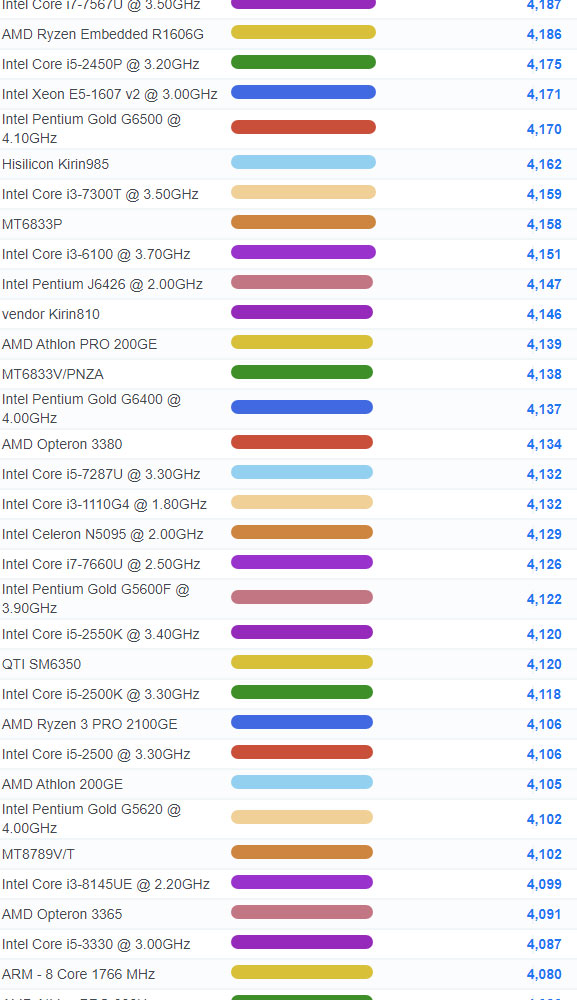Image resolution: width=577 pixels, height=1000 pixels.
Task: Select Intel Celeron N5095 @ 2.00GHz name
Action: pyautogui.click(x=103, y=534)
